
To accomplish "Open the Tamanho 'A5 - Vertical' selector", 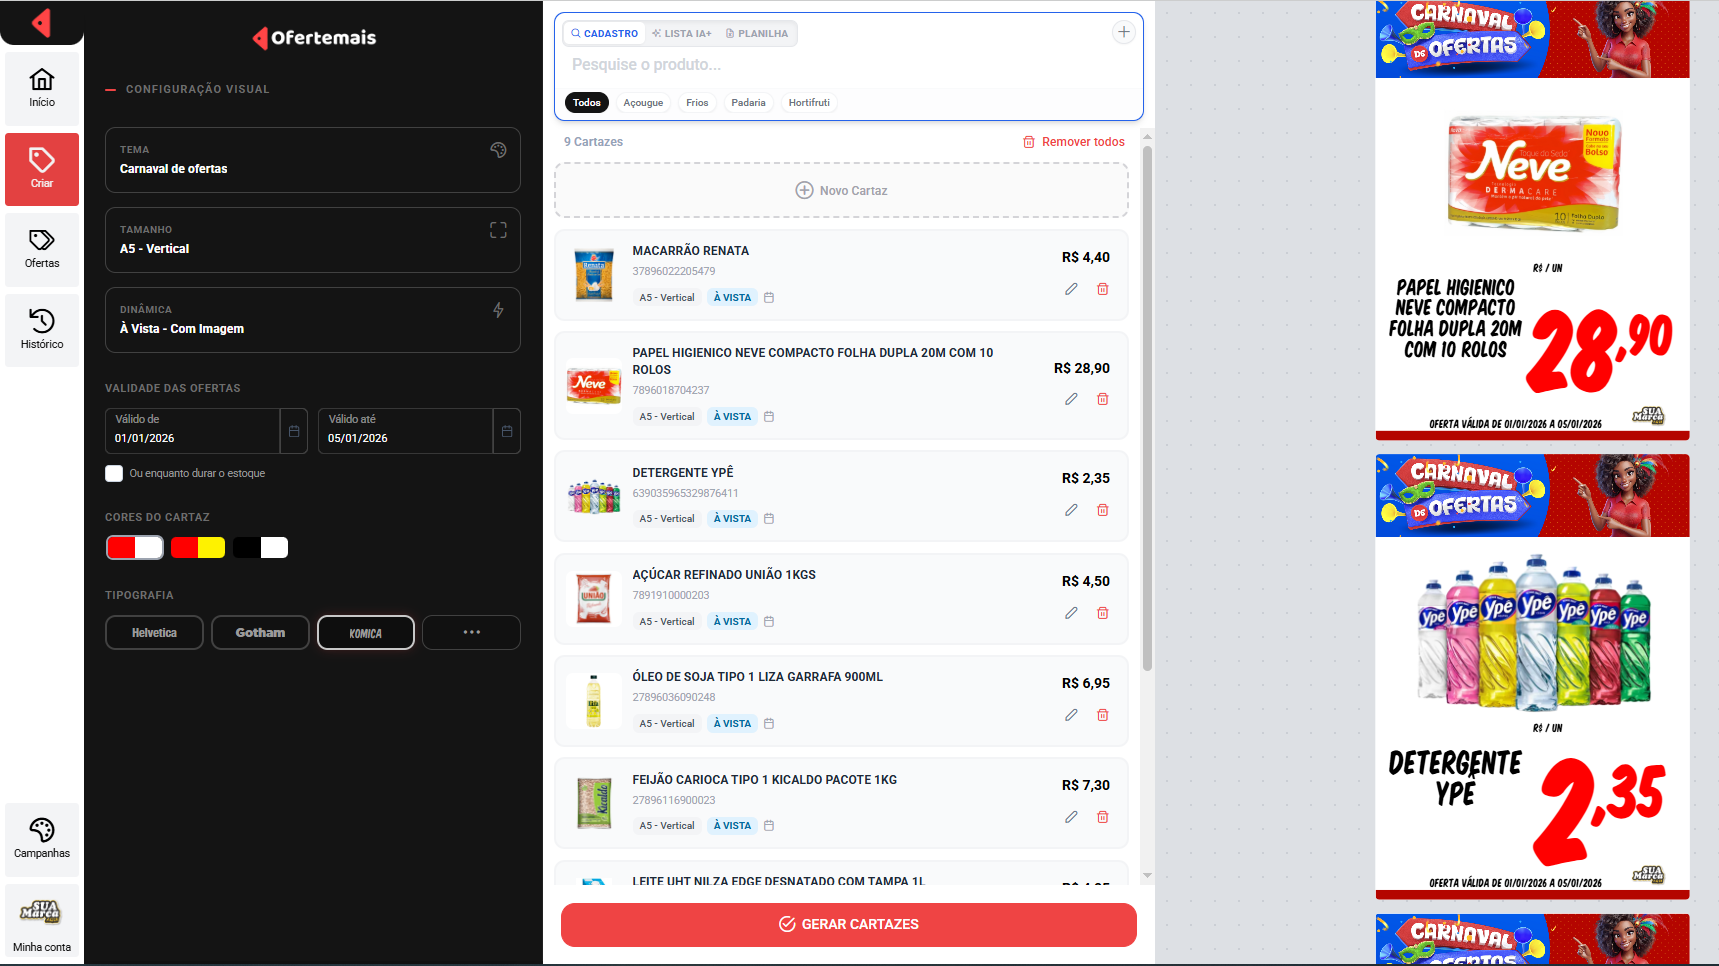I will coord(312,240).
